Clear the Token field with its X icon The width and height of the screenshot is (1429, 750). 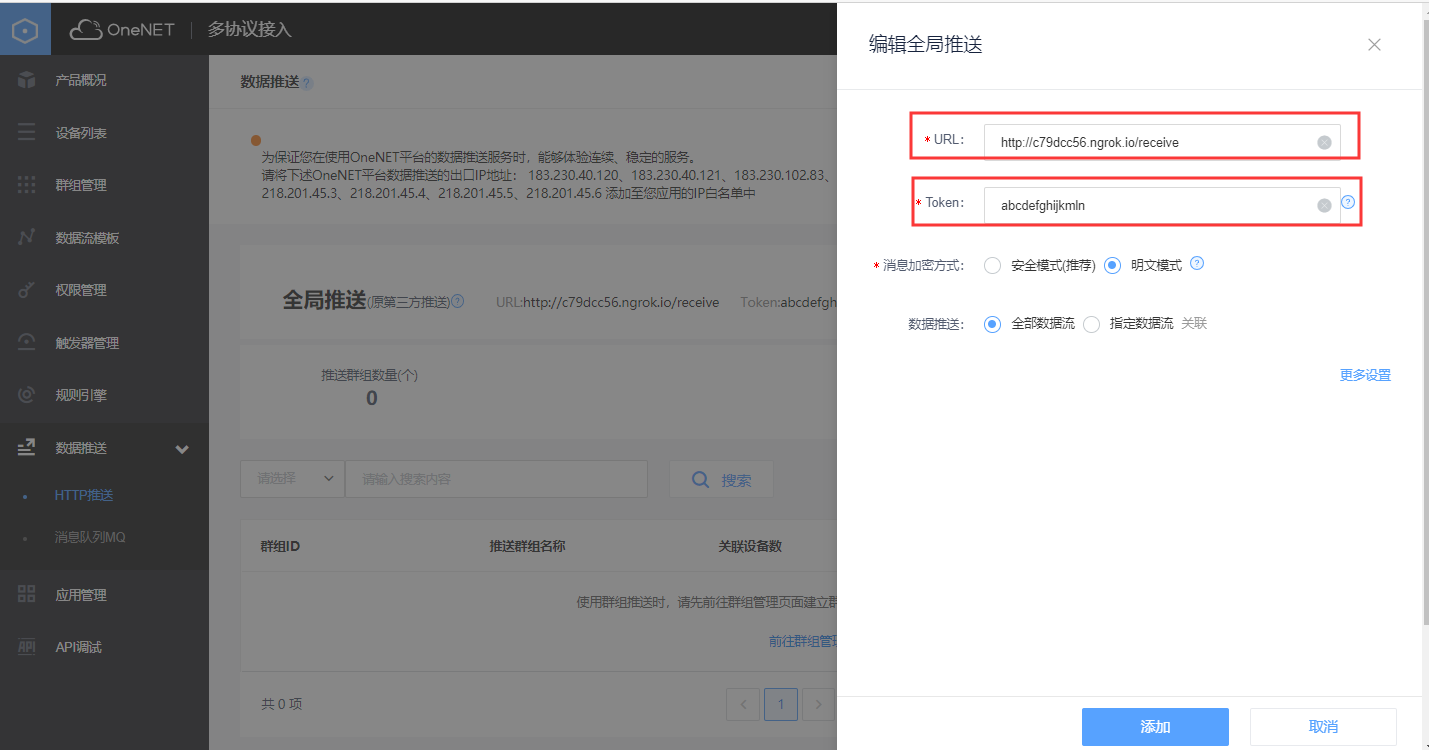1324,205
